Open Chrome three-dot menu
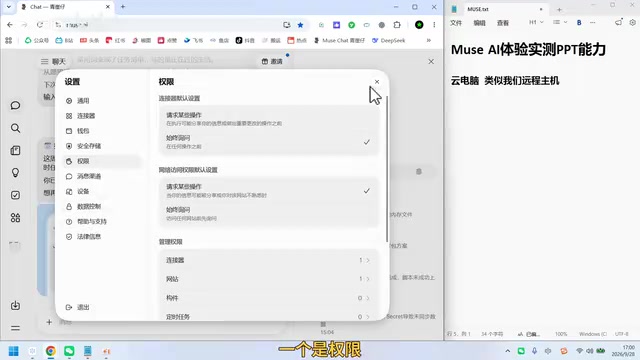 point(434,25)
